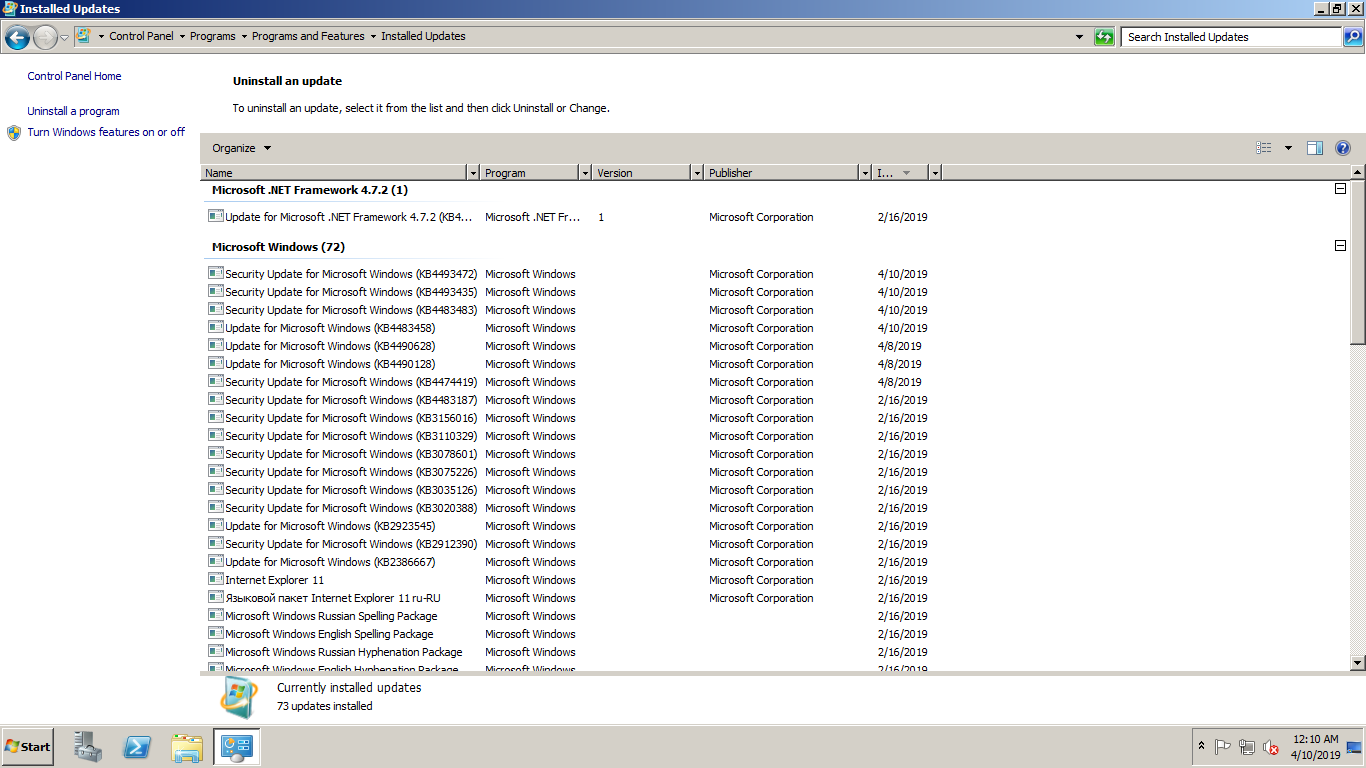Focus the Search Installed Updates field
Viewport: 1366px width, 768px height.
pyautogui.click(x=1231, y=37)
